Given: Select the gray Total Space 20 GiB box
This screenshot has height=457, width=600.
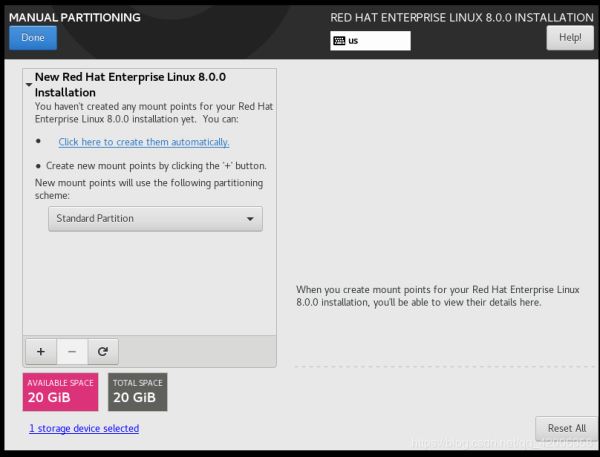Looking at the screenshot, I should click(137, 392).
